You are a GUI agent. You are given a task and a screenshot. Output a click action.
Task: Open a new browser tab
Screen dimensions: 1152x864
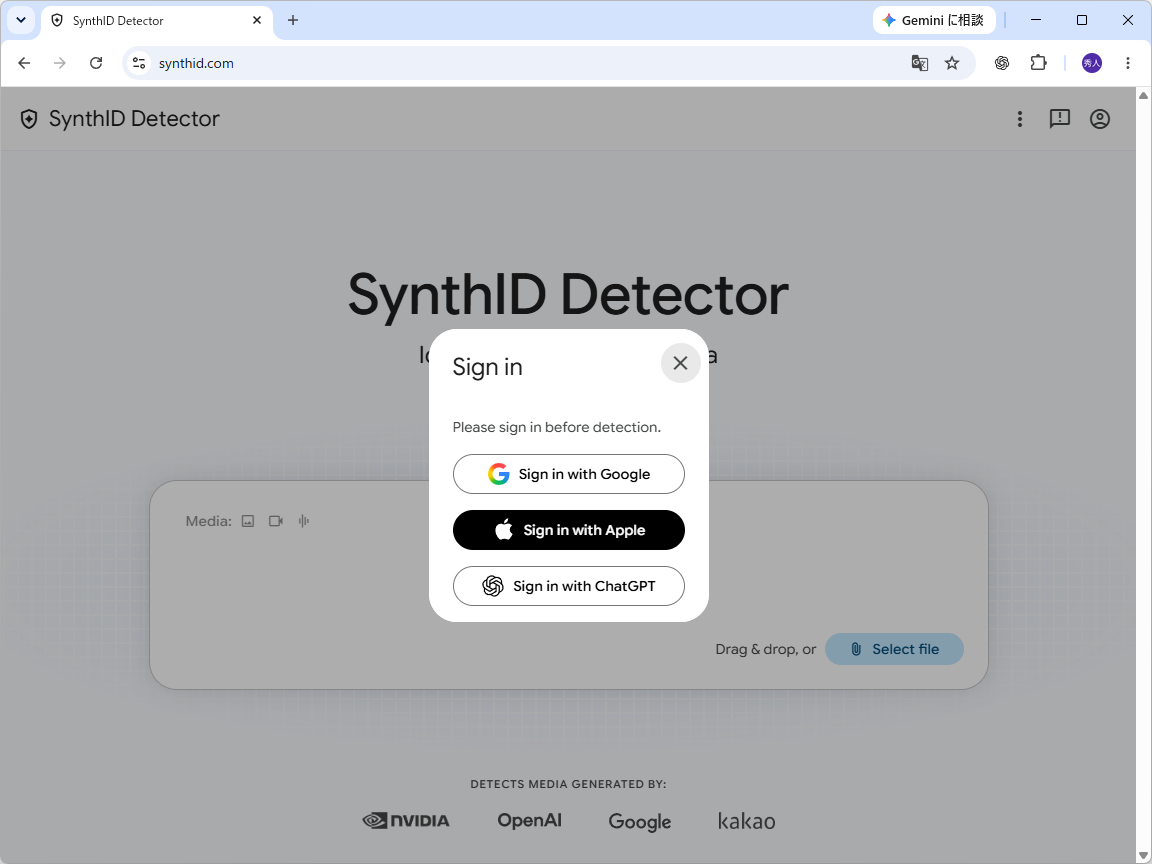(x=292, y=20)
